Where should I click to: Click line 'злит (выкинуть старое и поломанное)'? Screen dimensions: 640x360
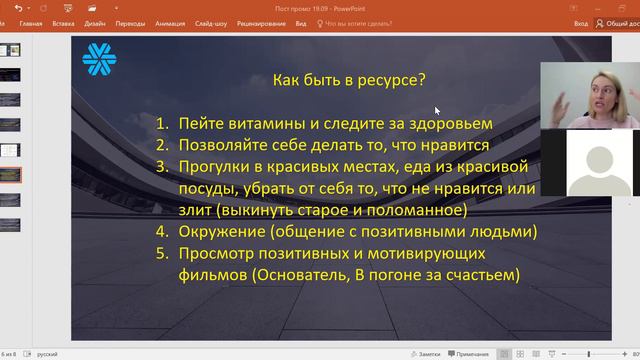pyautogui.click(x=323, y=210)
